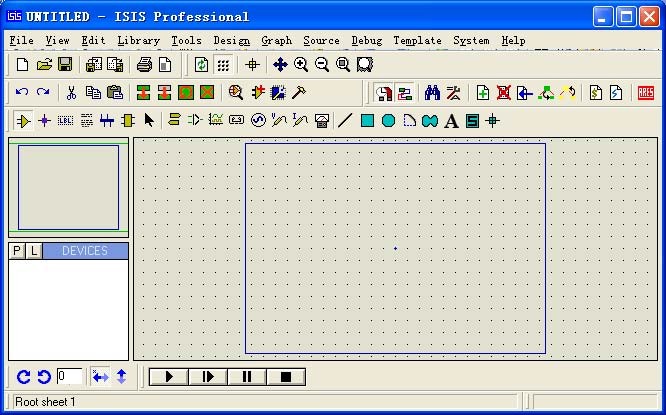Open the File menu
Viewport: 666px width, 415px height.
22,41
